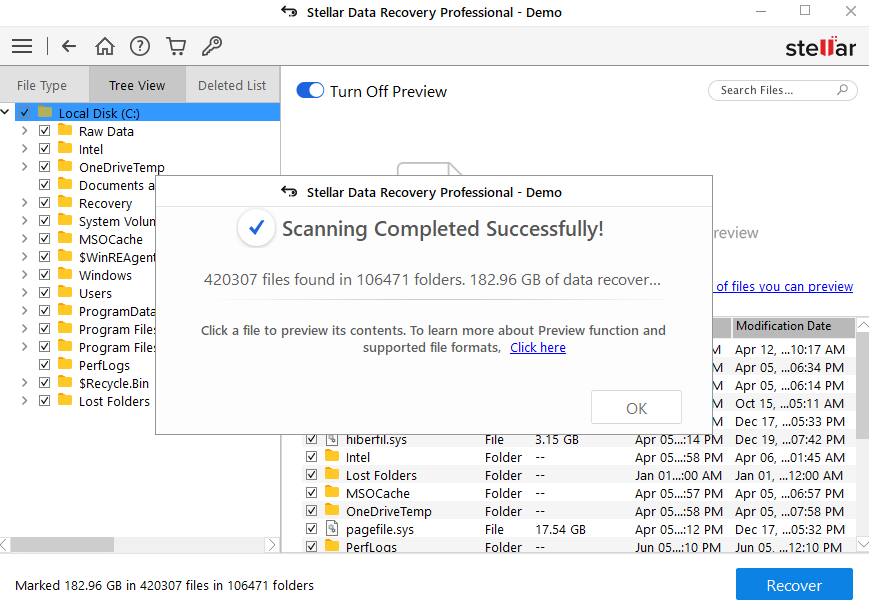Click the Intel folder icon in file list

[x=332, y=456]
